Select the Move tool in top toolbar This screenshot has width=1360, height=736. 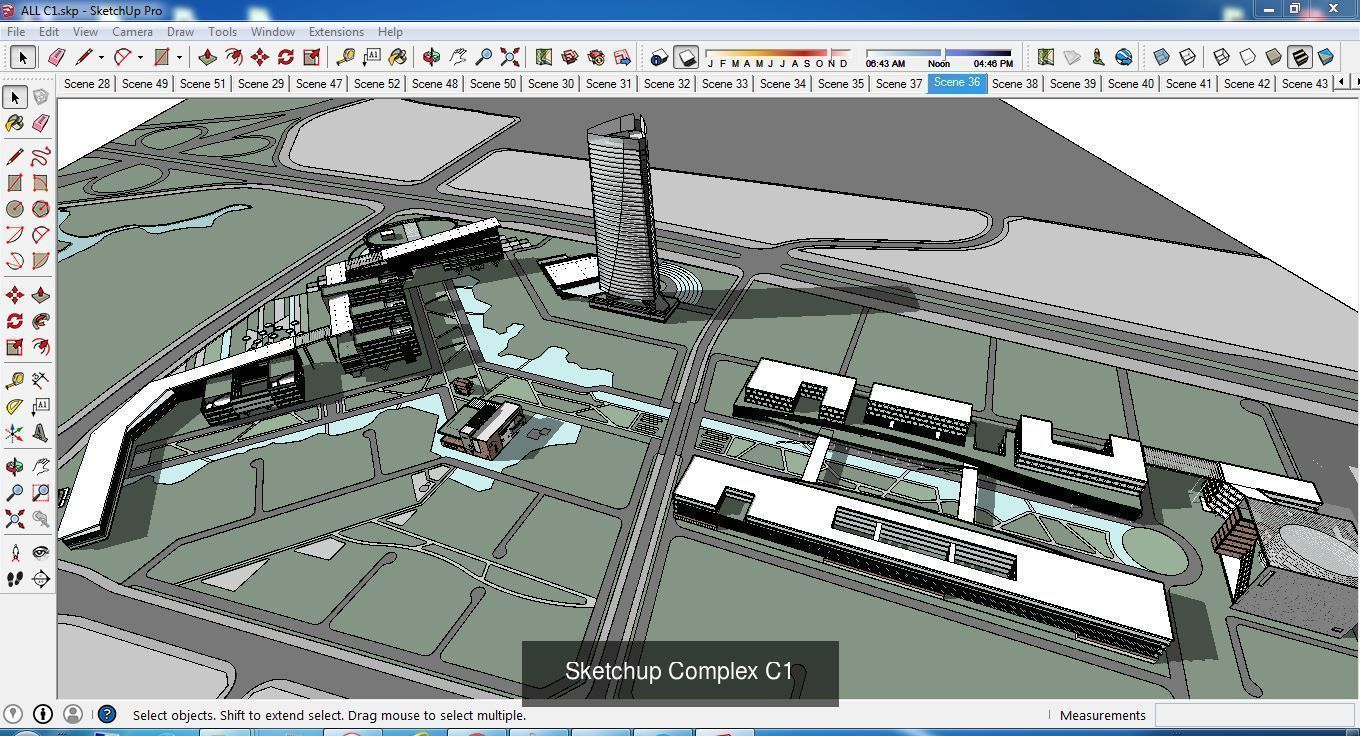click(x=260, y=57)
